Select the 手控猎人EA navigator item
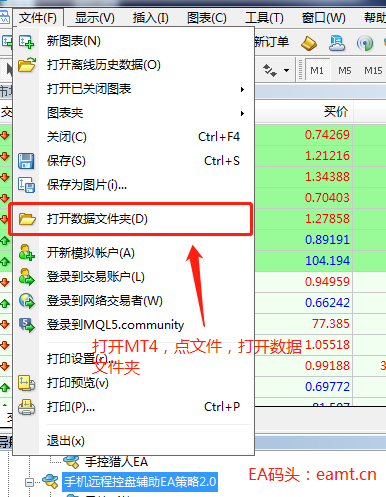Screen dimensions: 386x497 116,462
